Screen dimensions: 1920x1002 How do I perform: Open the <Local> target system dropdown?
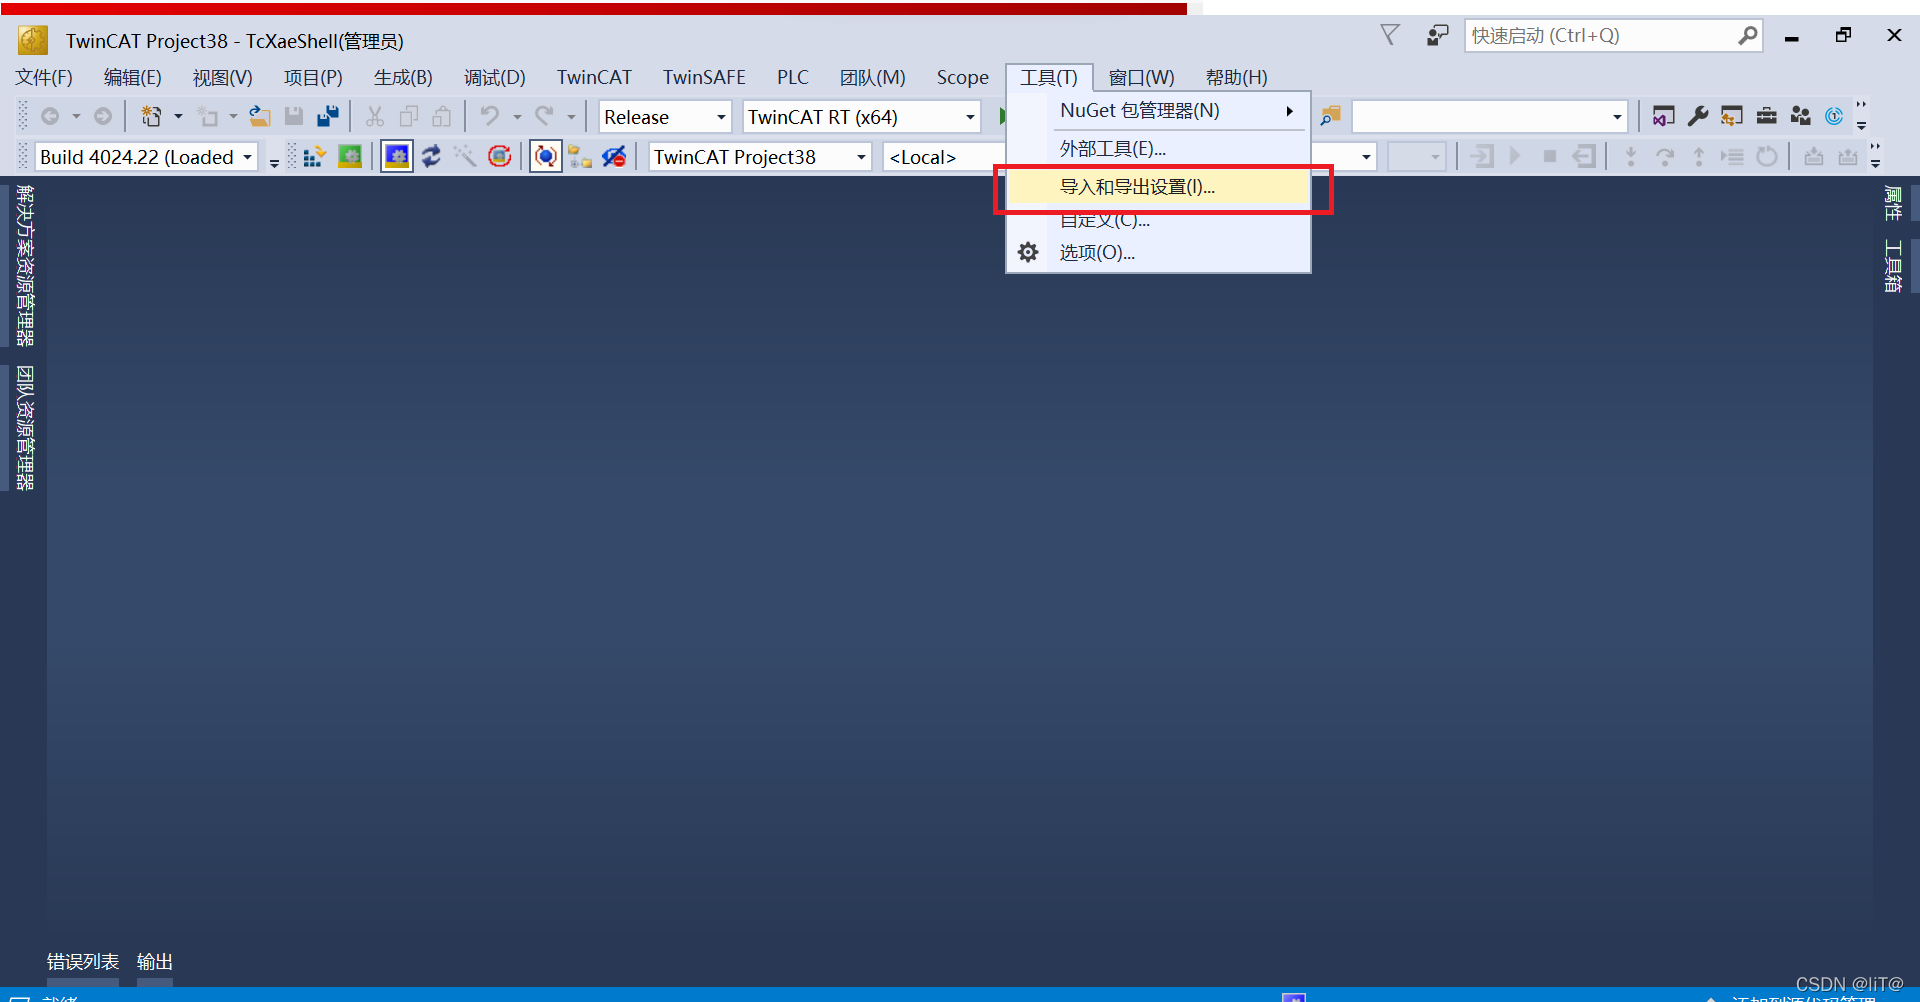click(944, 157)
